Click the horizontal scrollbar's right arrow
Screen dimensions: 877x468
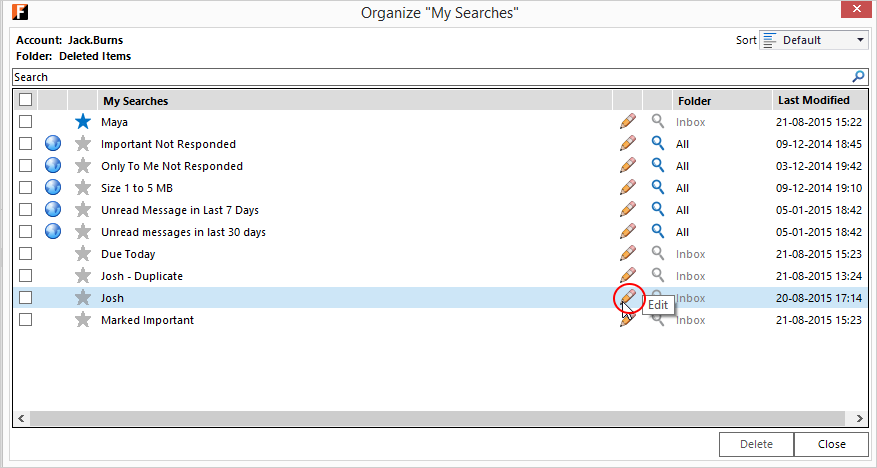[x=859, y=418]
